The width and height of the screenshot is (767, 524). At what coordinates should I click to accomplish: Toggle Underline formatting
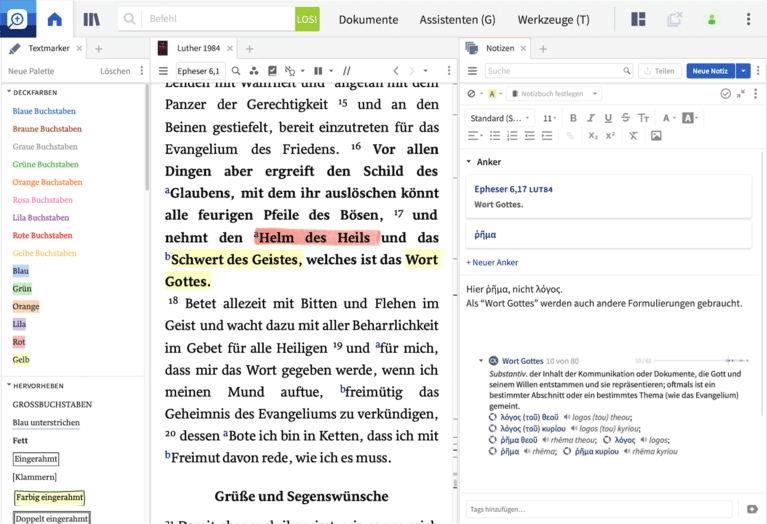click(x=608, y=118)
